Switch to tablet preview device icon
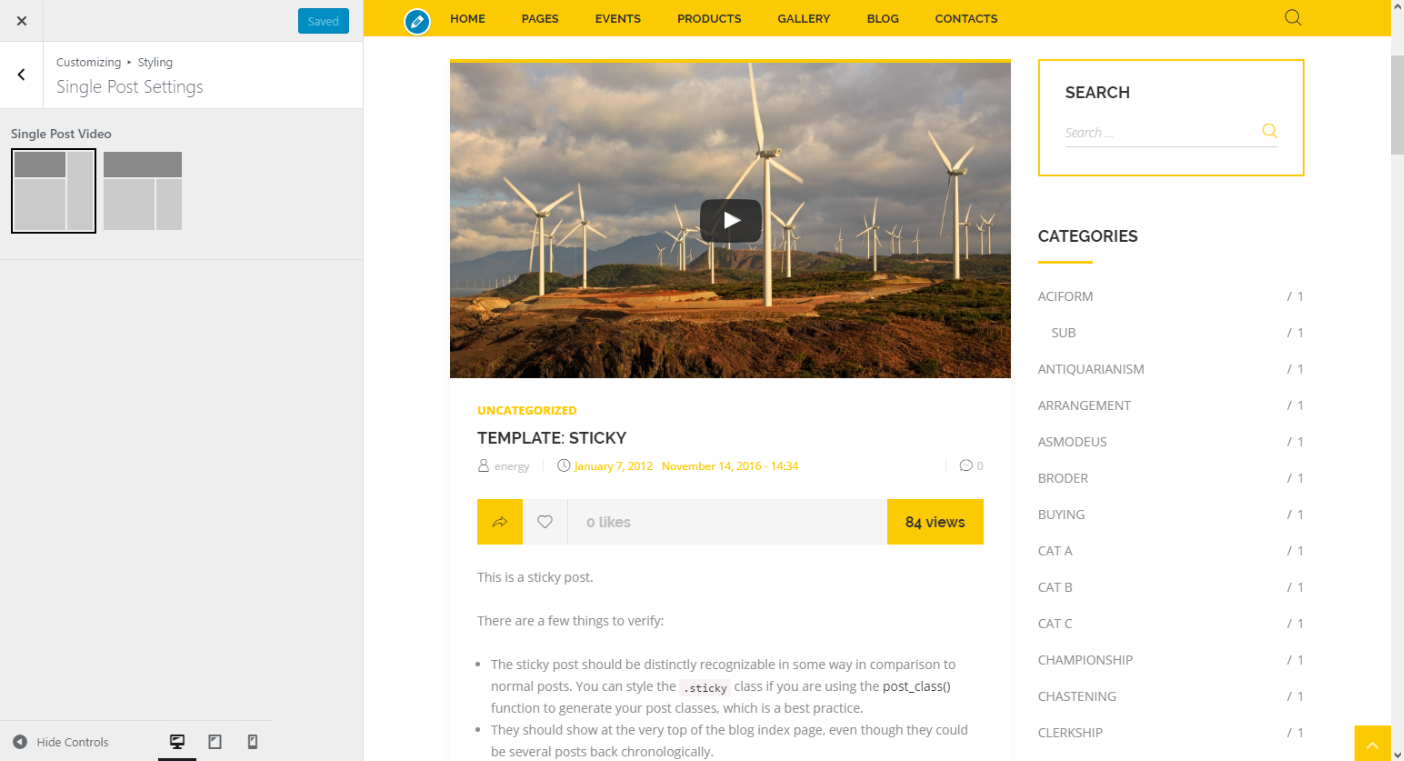 pos(215,742)
